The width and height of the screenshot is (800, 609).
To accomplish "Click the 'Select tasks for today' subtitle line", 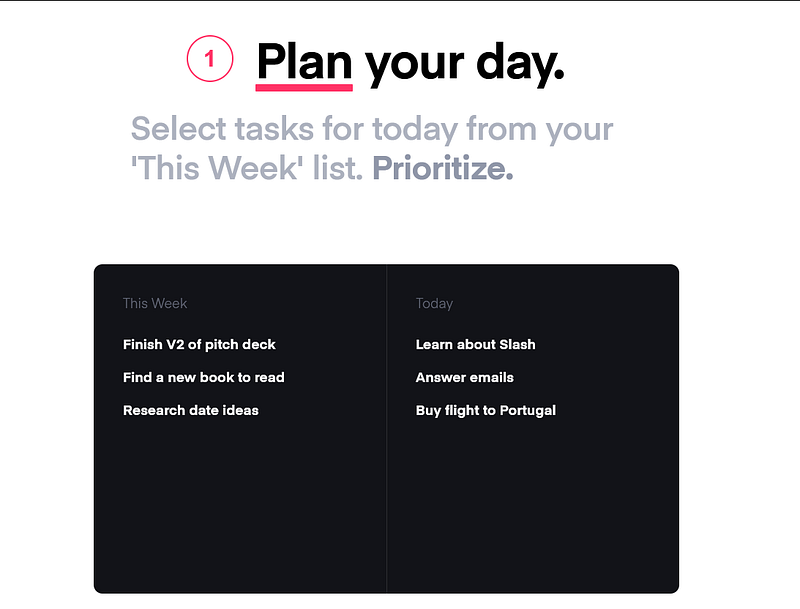I will (372, 129).
